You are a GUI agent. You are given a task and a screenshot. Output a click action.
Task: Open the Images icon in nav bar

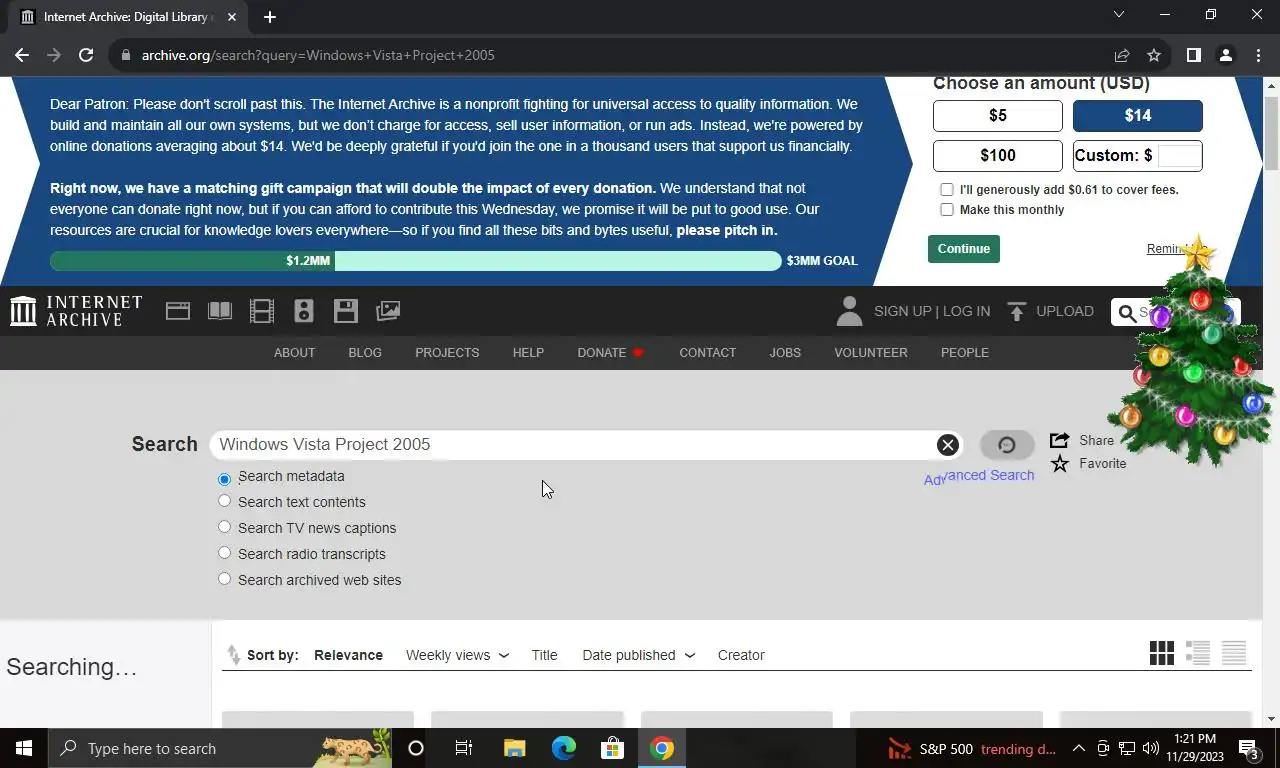(388, 311)
